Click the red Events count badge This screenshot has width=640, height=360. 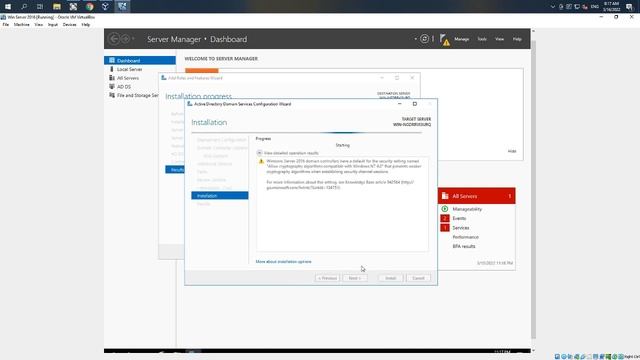(x=444, y=218)
